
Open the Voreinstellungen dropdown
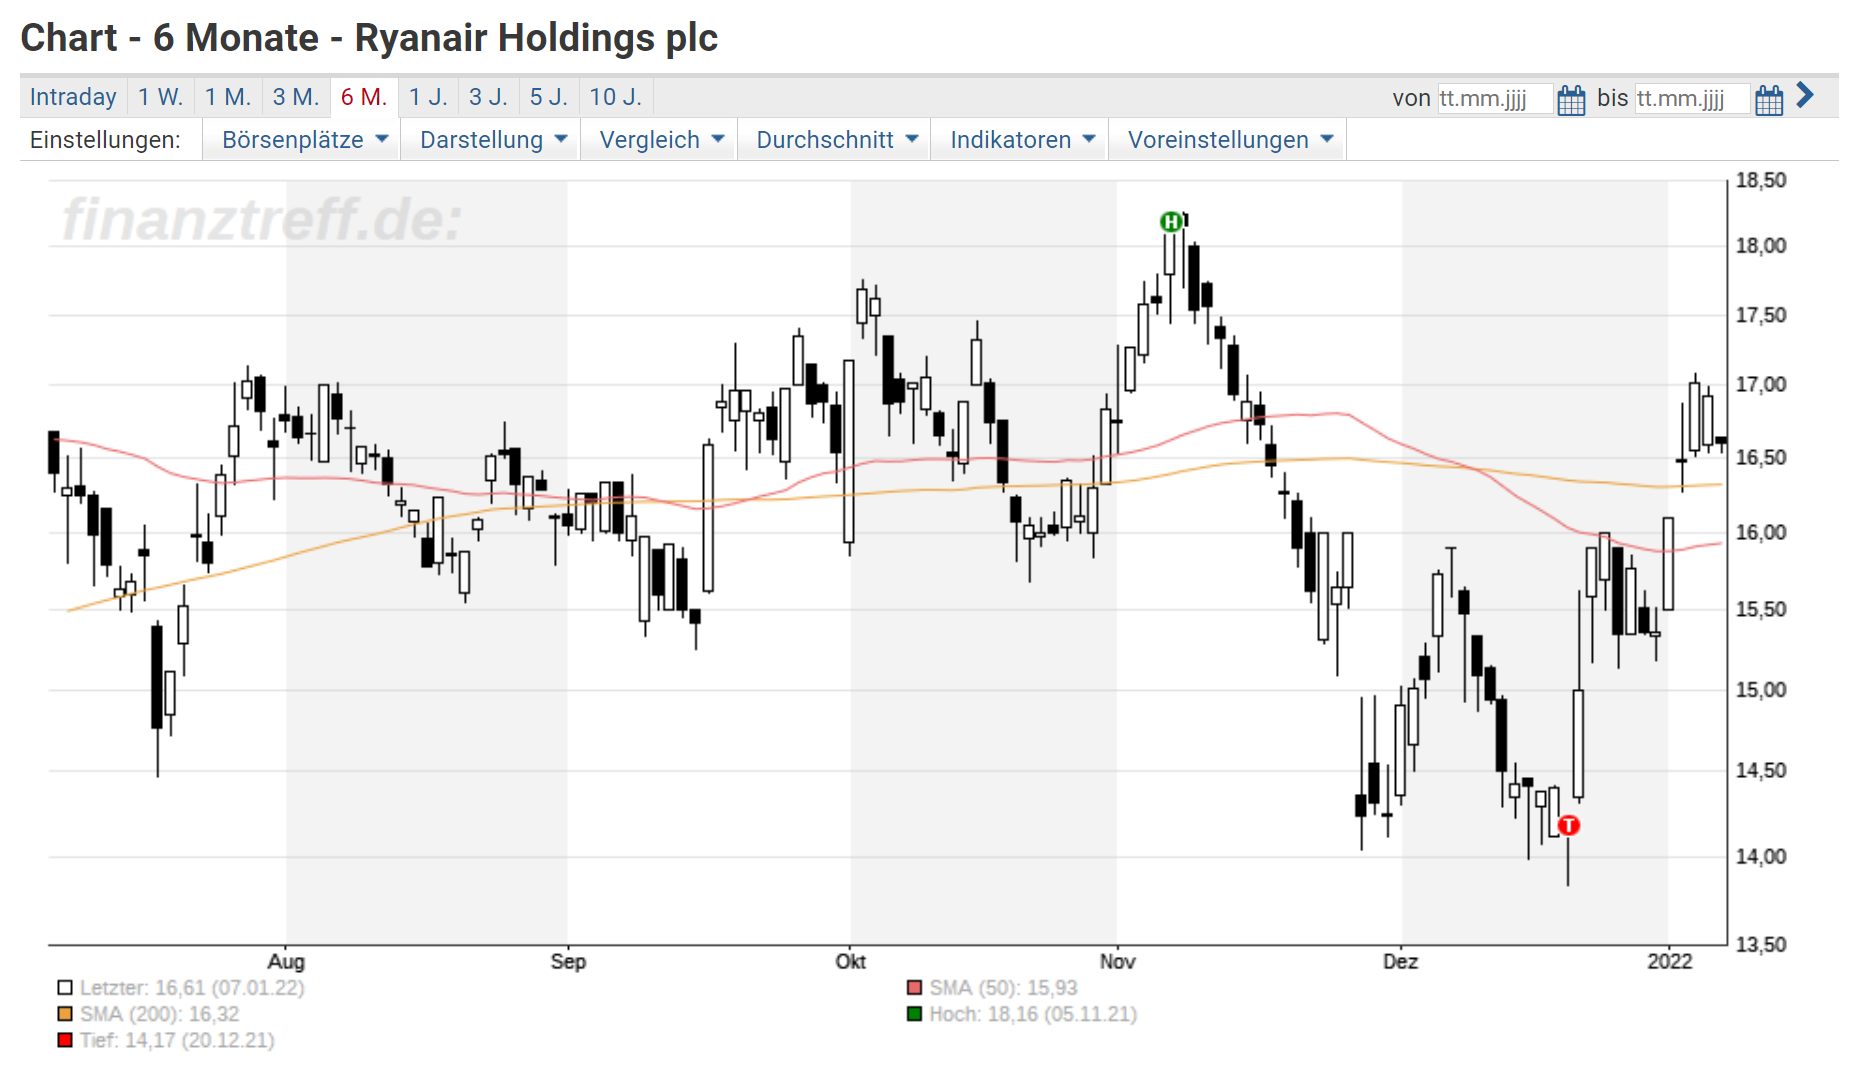click(1228, 140)
